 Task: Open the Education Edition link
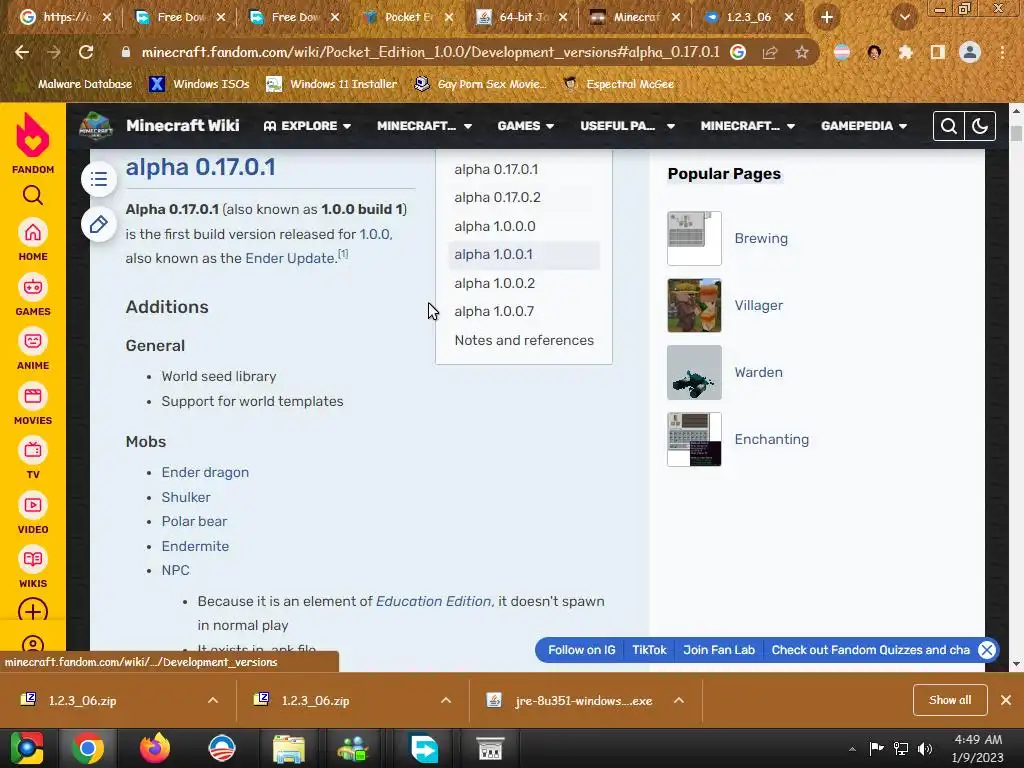point(434,601)
